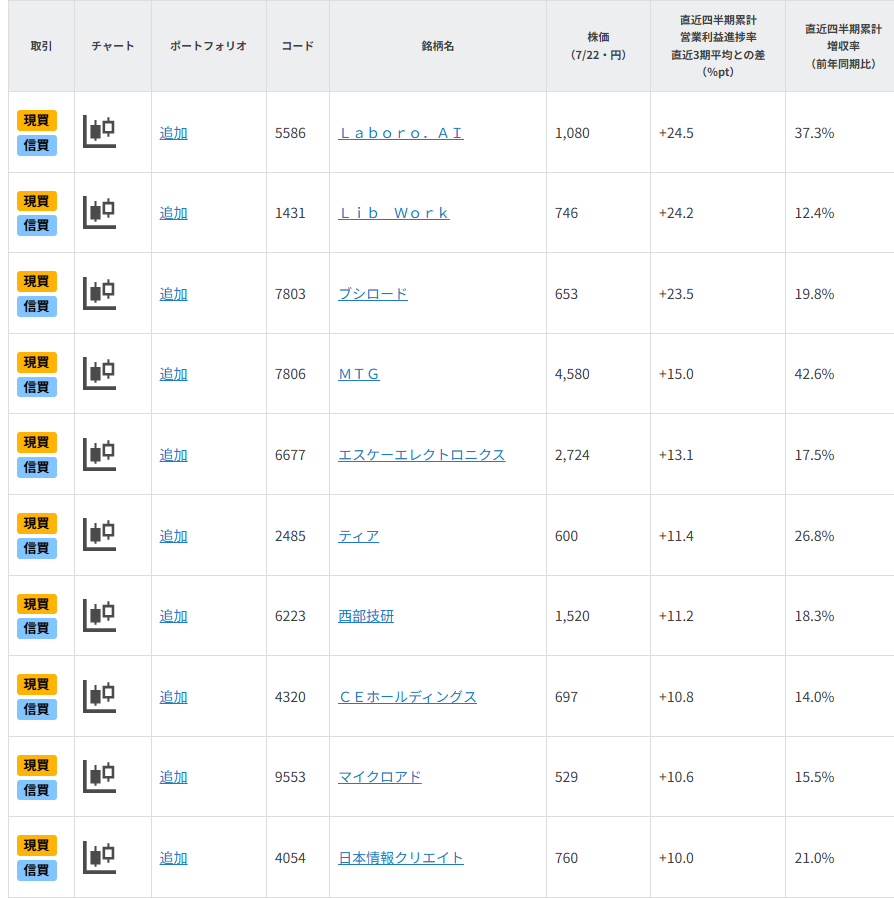
Task: Click the 銘柄名 column header
Action: (438, 46)
